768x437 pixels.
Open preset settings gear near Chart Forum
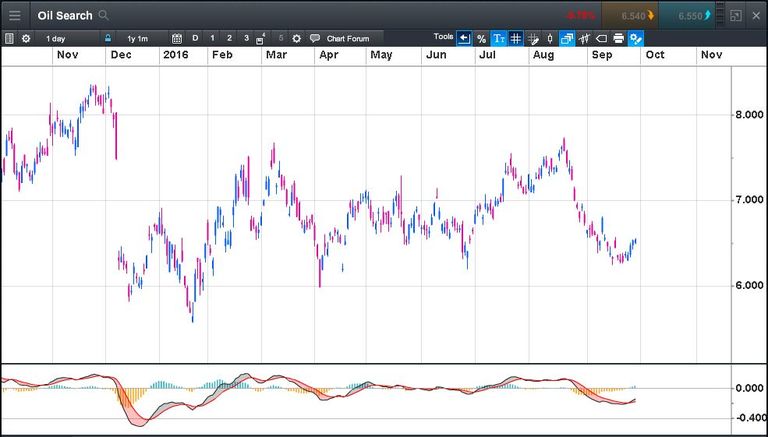pos(296,38)
